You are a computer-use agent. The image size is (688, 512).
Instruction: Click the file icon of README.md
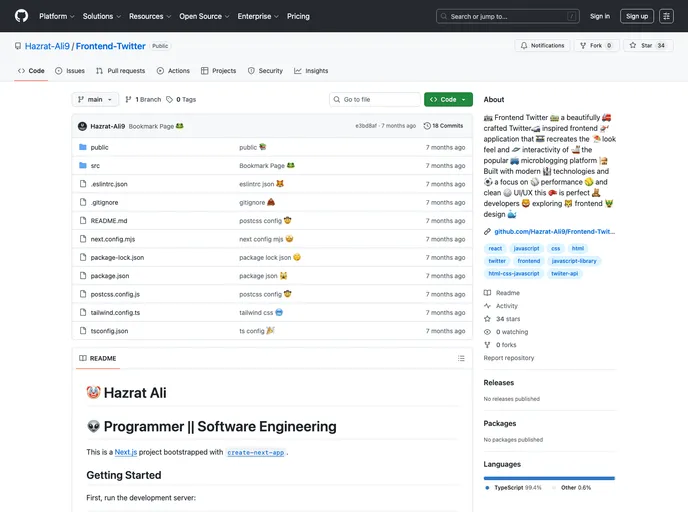pos(82,221)
